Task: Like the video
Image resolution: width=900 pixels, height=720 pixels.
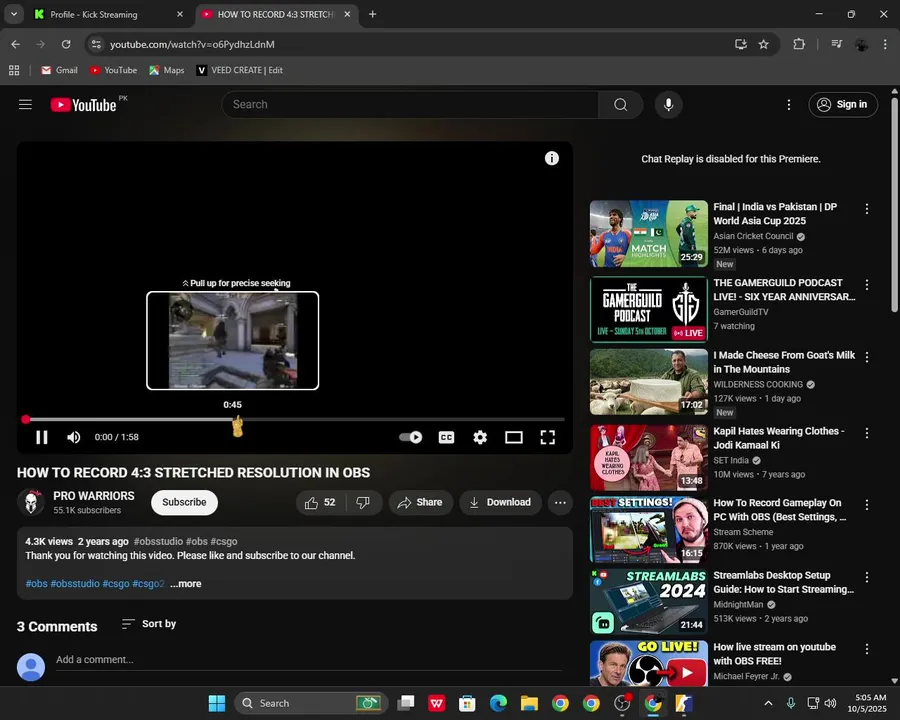Action: pyautogui.click(x=321, y=502)
